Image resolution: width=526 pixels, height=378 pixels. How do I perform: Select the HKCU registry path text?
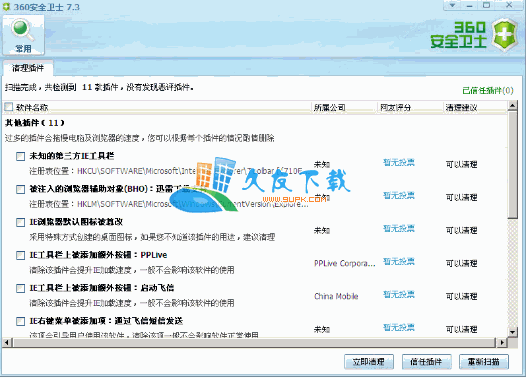[190, 171]
